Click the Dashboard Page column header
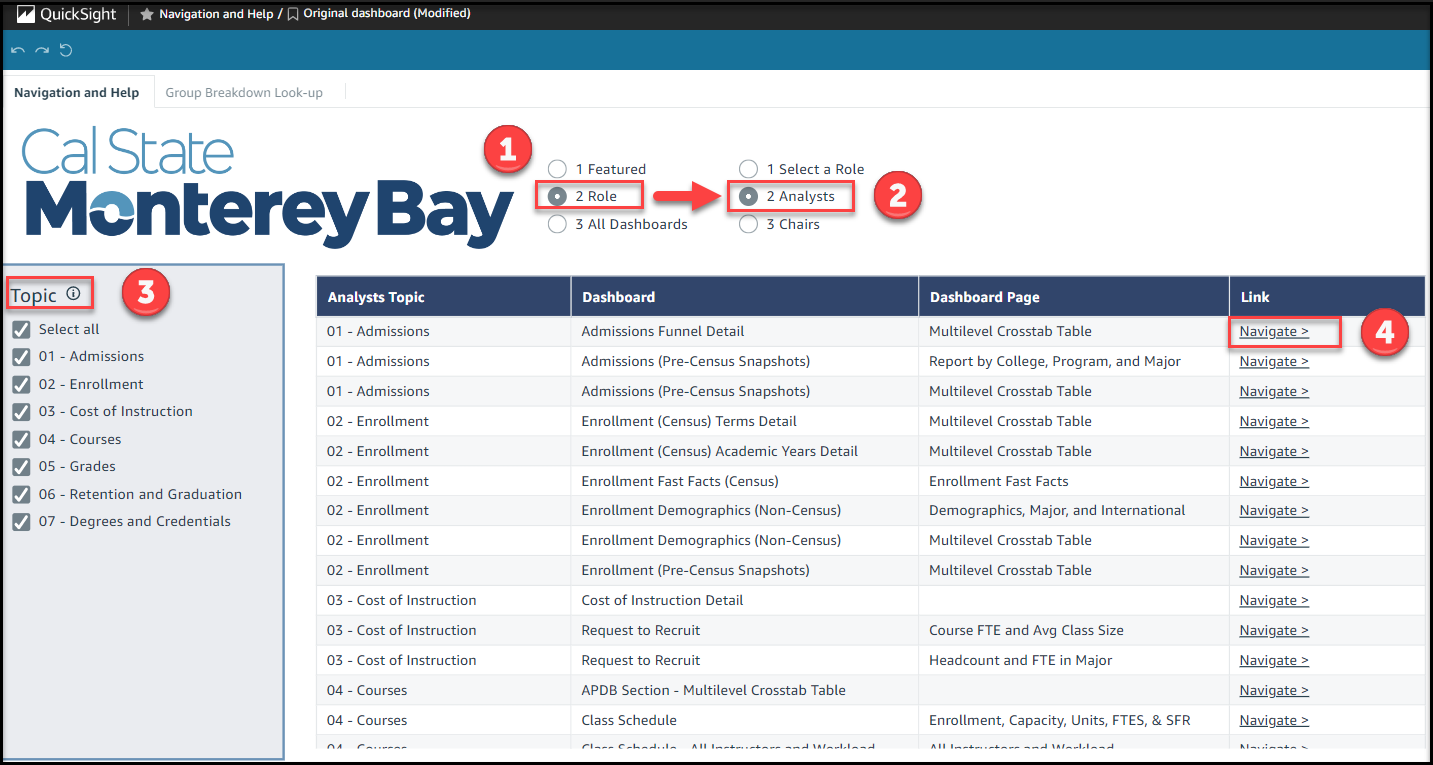Image resolution: width=1433 pixels, height=765 pixels. click(x=984, y=297)
